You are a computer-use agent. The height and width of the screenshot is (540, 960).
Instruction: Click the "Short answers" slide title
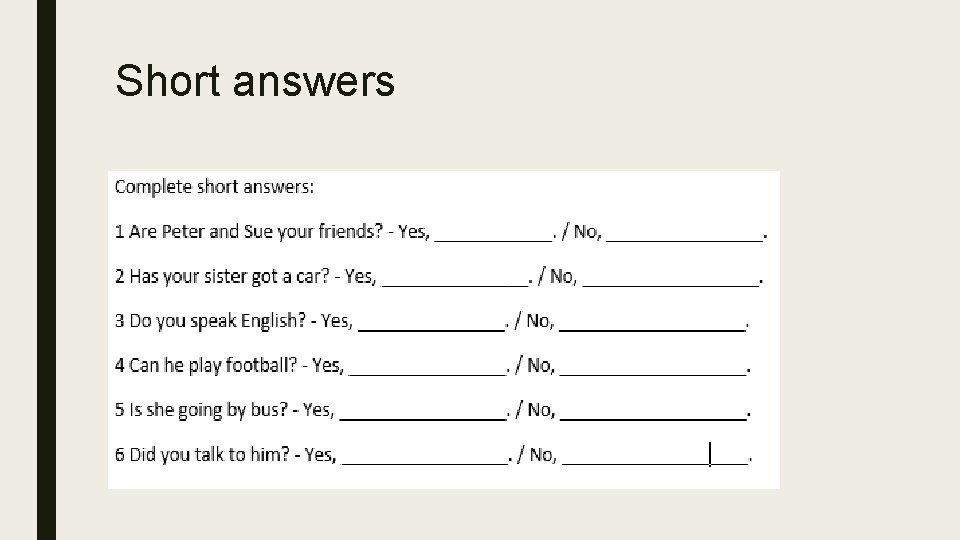(x=255, y=82)
